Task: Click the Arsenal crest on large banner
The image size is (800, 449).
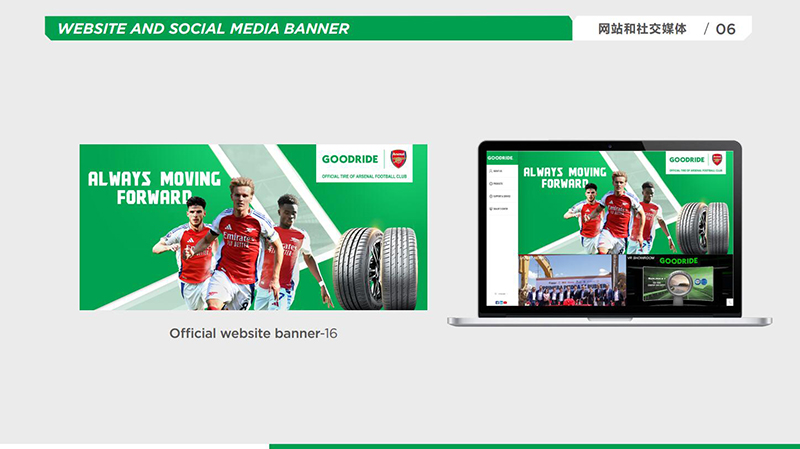Action: (x=398, y=159)
